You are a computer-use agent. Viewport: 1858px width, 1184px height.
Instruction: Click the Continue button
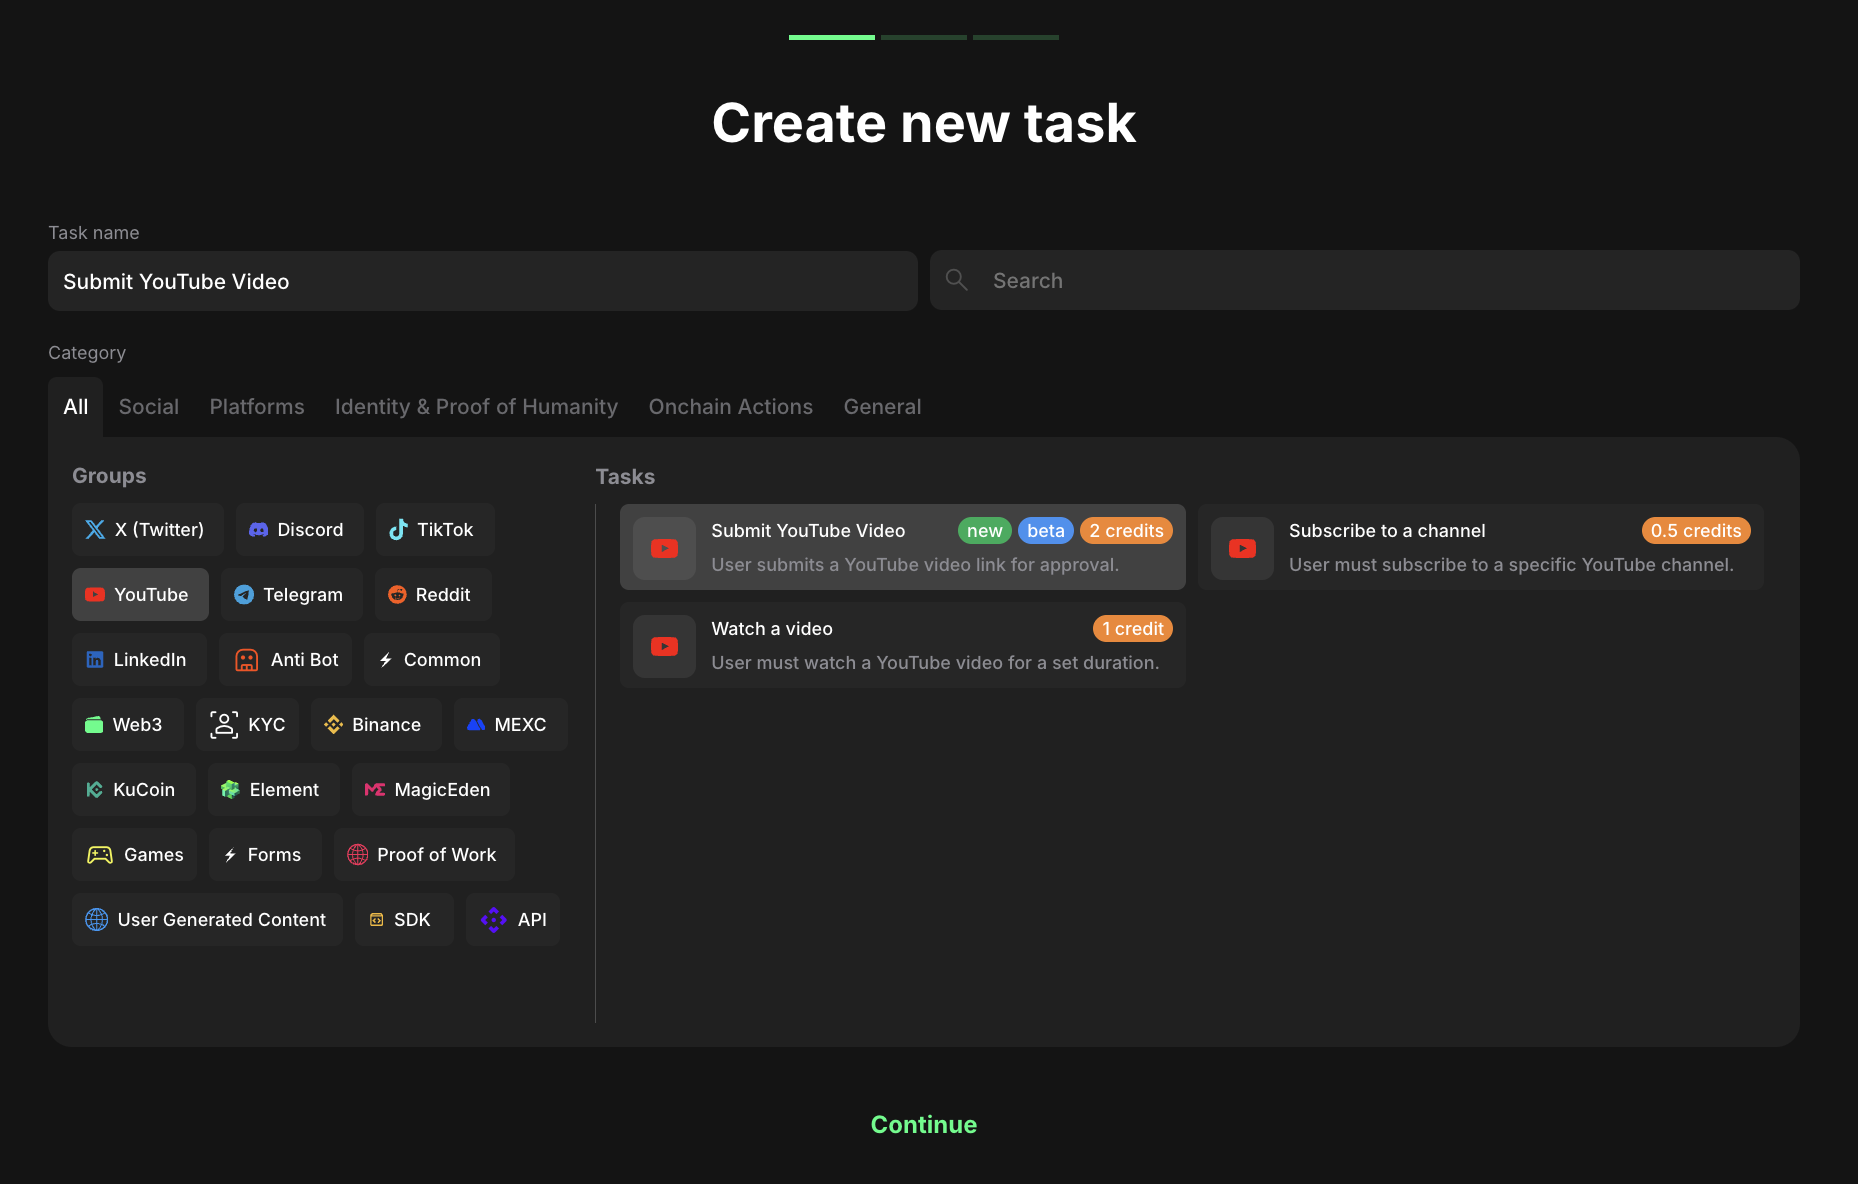(x=924, y=1125)
